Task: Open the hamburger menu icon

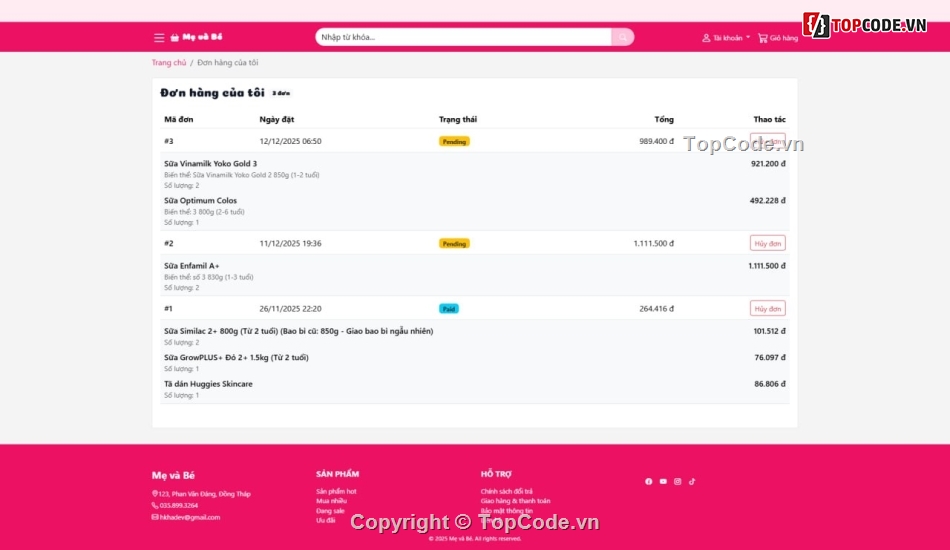Action: (159, 38)
